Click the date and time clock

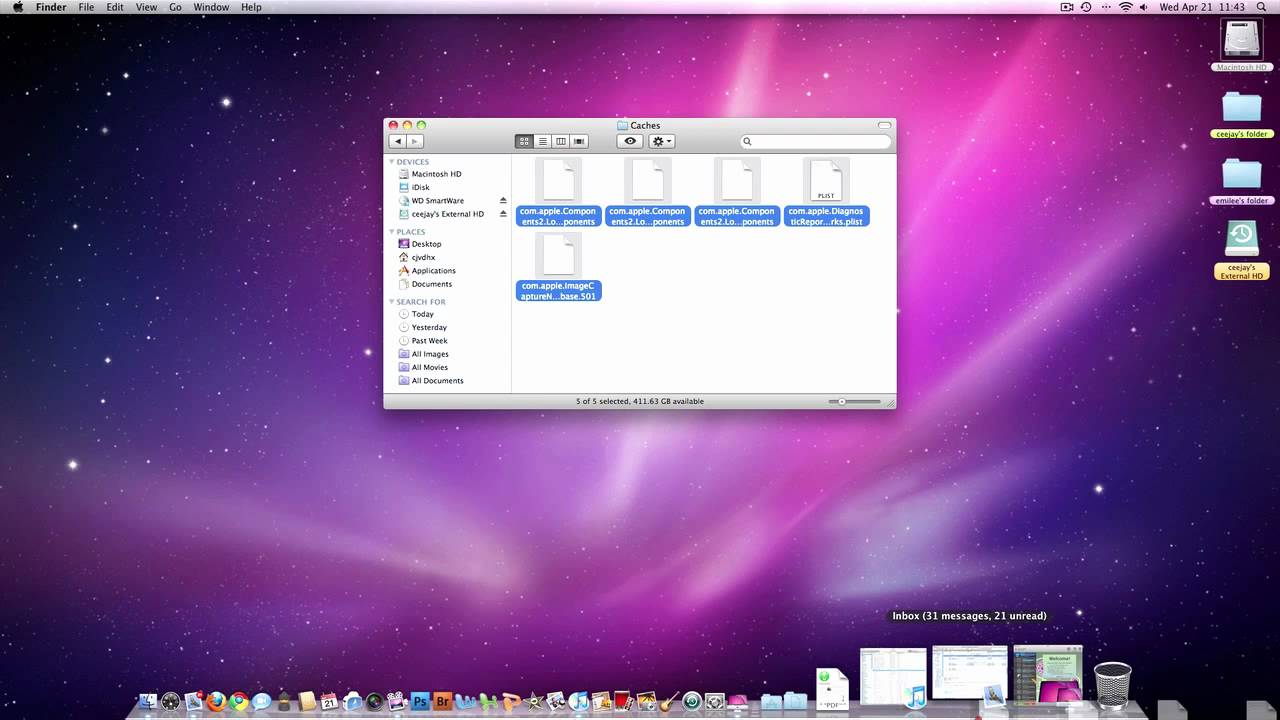[x=1202, y=7]
